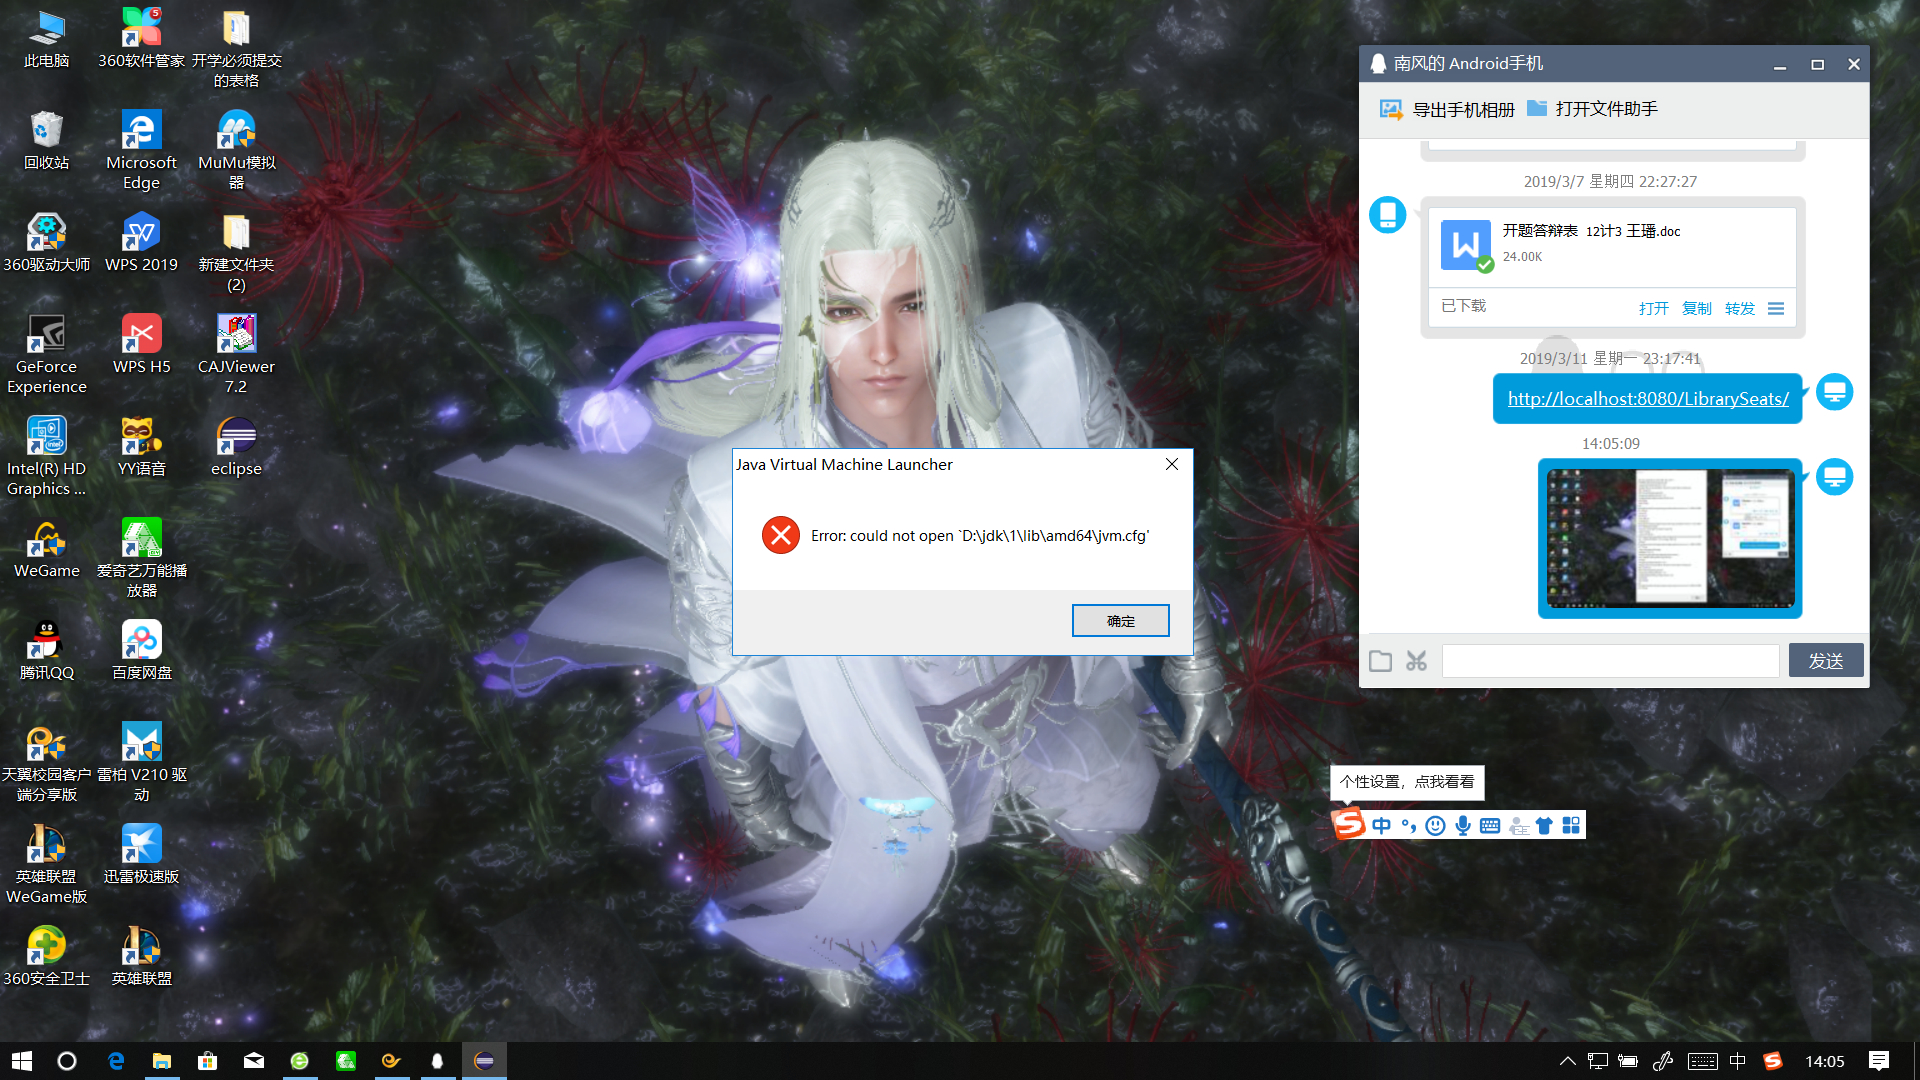Screen dimensions: 1920x1080
Task: Click the message input field
Action: 1610,661
